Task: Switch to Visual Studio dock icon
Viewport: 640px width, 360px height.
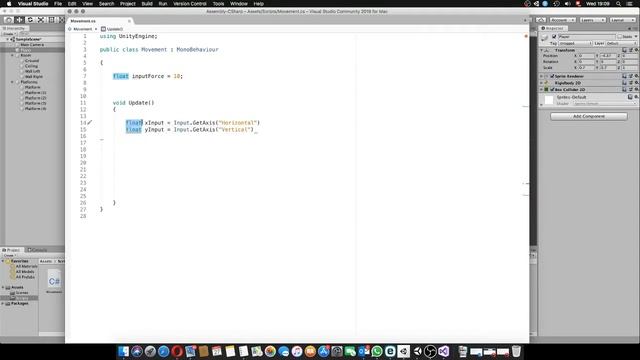Action: pyautogui.click(x=444, y=351)
